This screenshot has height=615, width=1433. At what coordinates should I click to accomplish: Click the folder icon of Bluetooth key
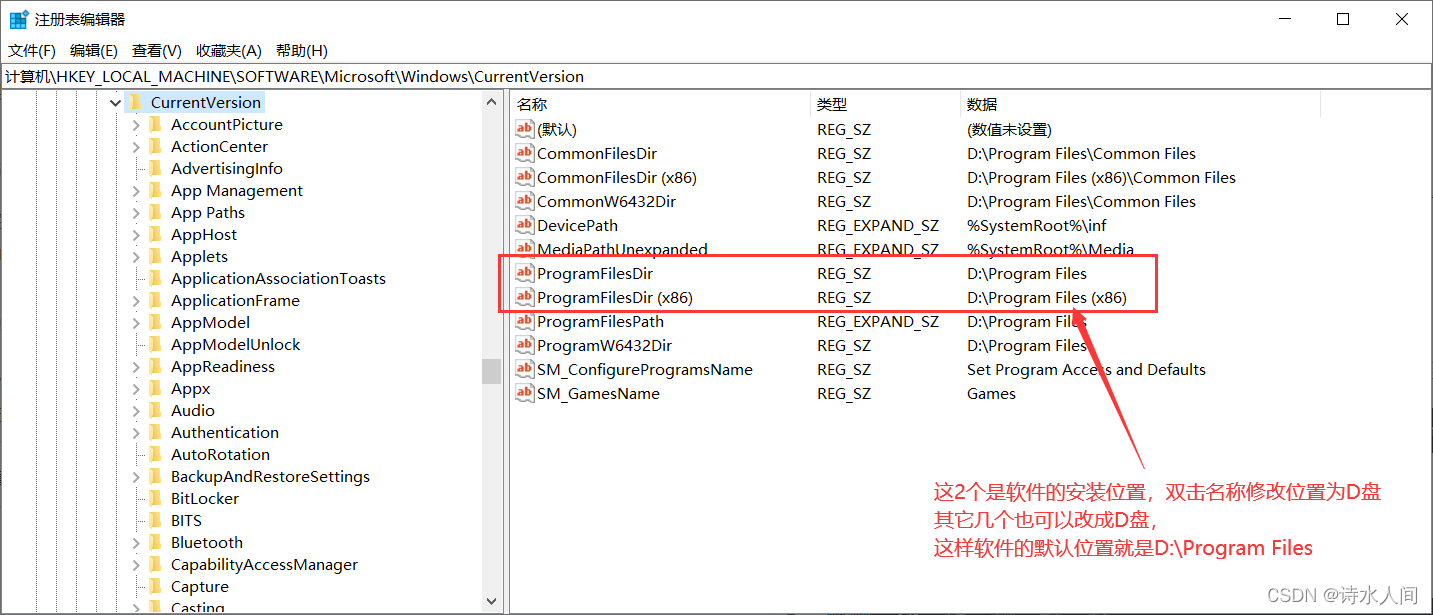(x=155, y=542)
